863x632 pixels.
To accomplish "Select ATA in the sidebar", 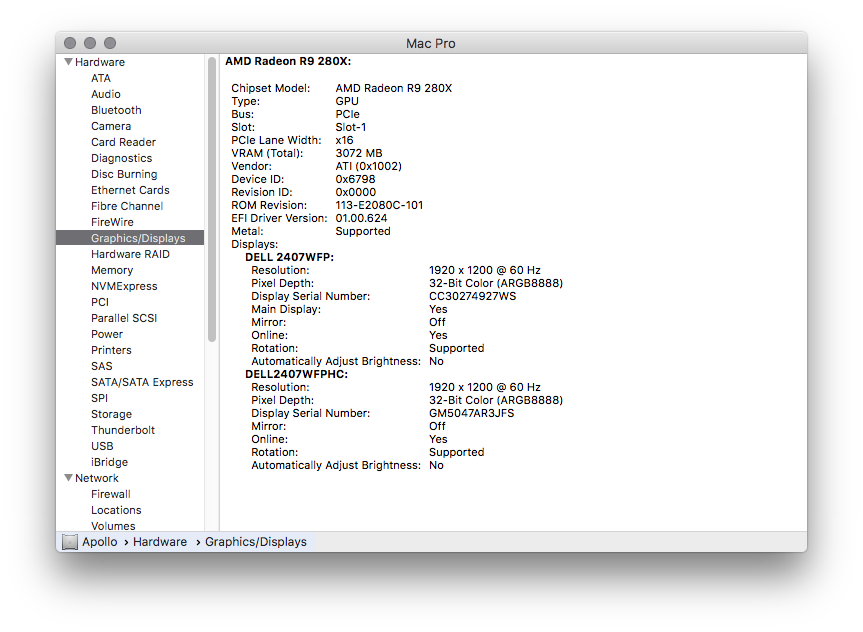I will click(101, 78).
